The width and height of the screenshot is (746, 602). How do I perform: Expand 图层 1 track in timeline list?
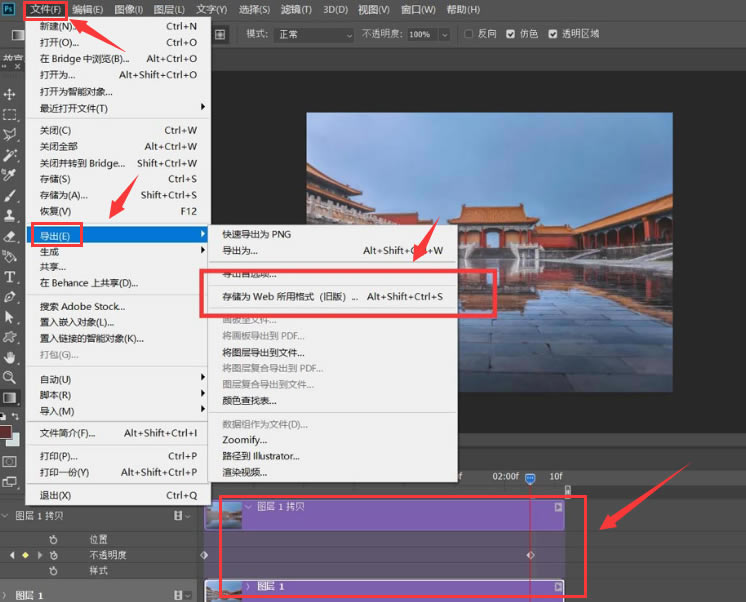(x=4, y=595)
